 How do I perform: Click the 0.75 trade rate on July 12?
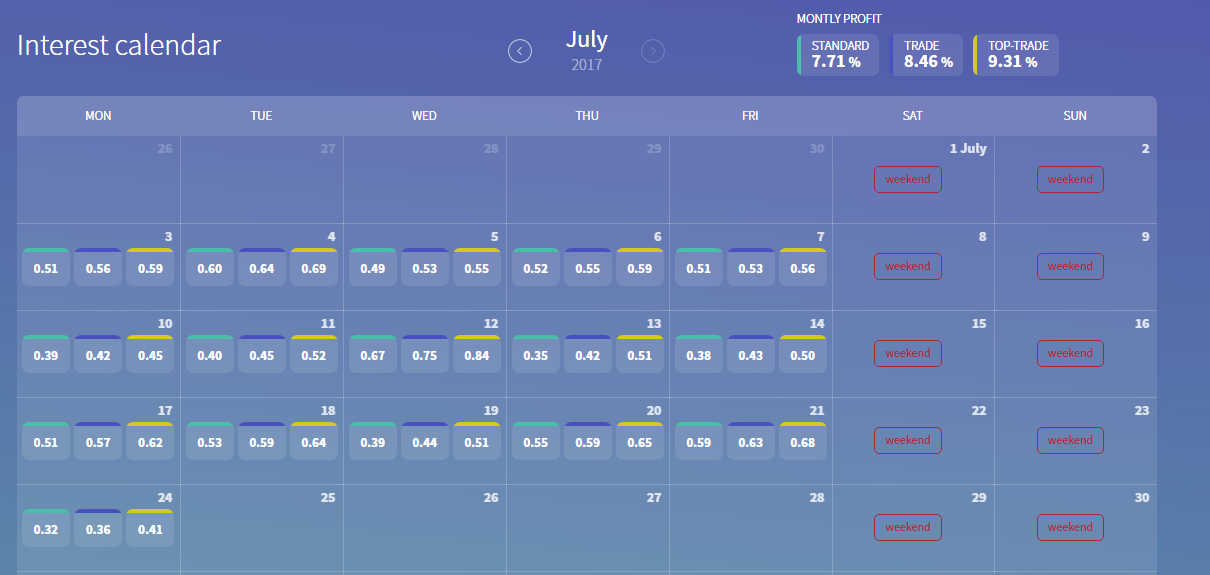pos(424,355)
